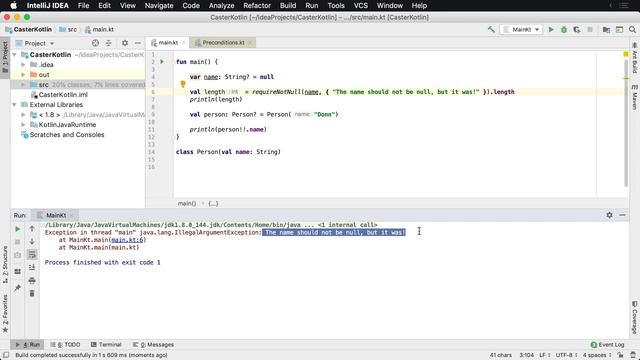Toggle the 2: Favorites side tool button
Screen dimensions: 640x360
tap(5, 313)
